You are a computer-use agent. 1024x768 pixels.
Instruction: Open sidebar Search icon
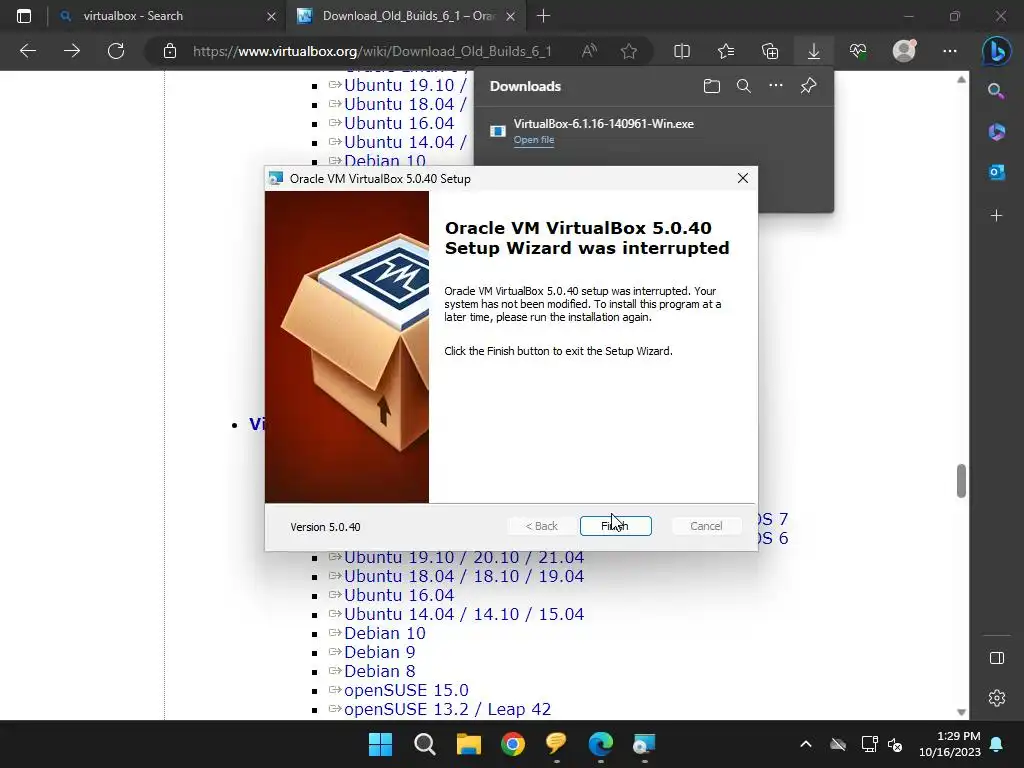997,91
